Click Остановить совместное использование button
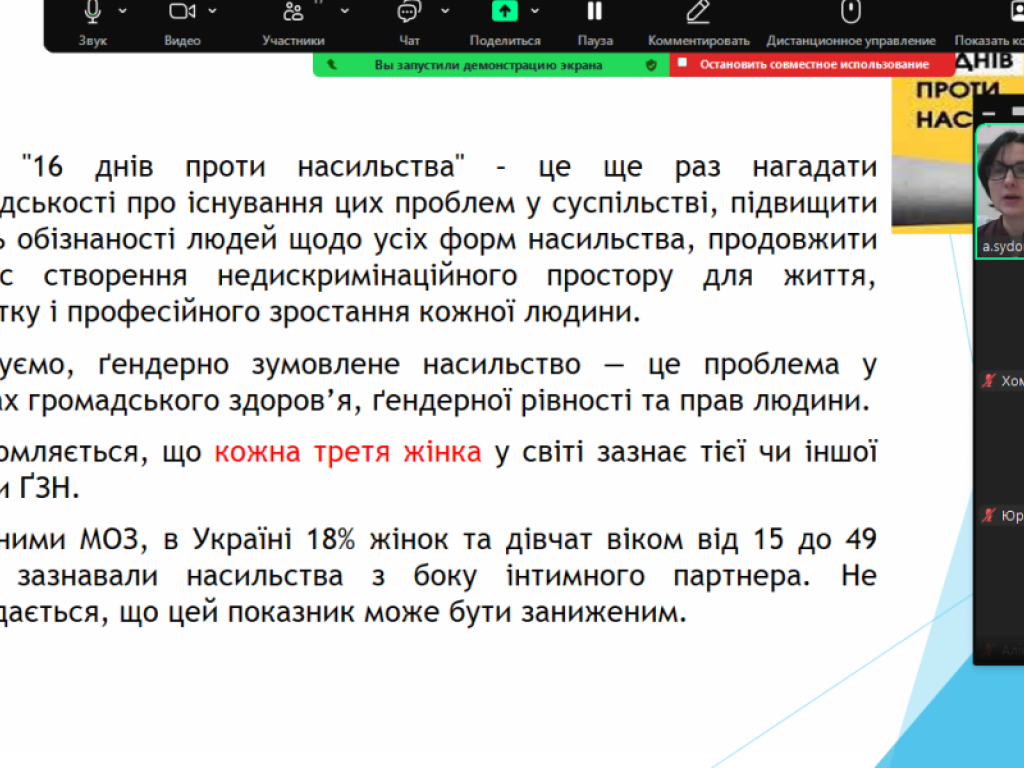This screenshot has width=1024, height=768. 812,65
